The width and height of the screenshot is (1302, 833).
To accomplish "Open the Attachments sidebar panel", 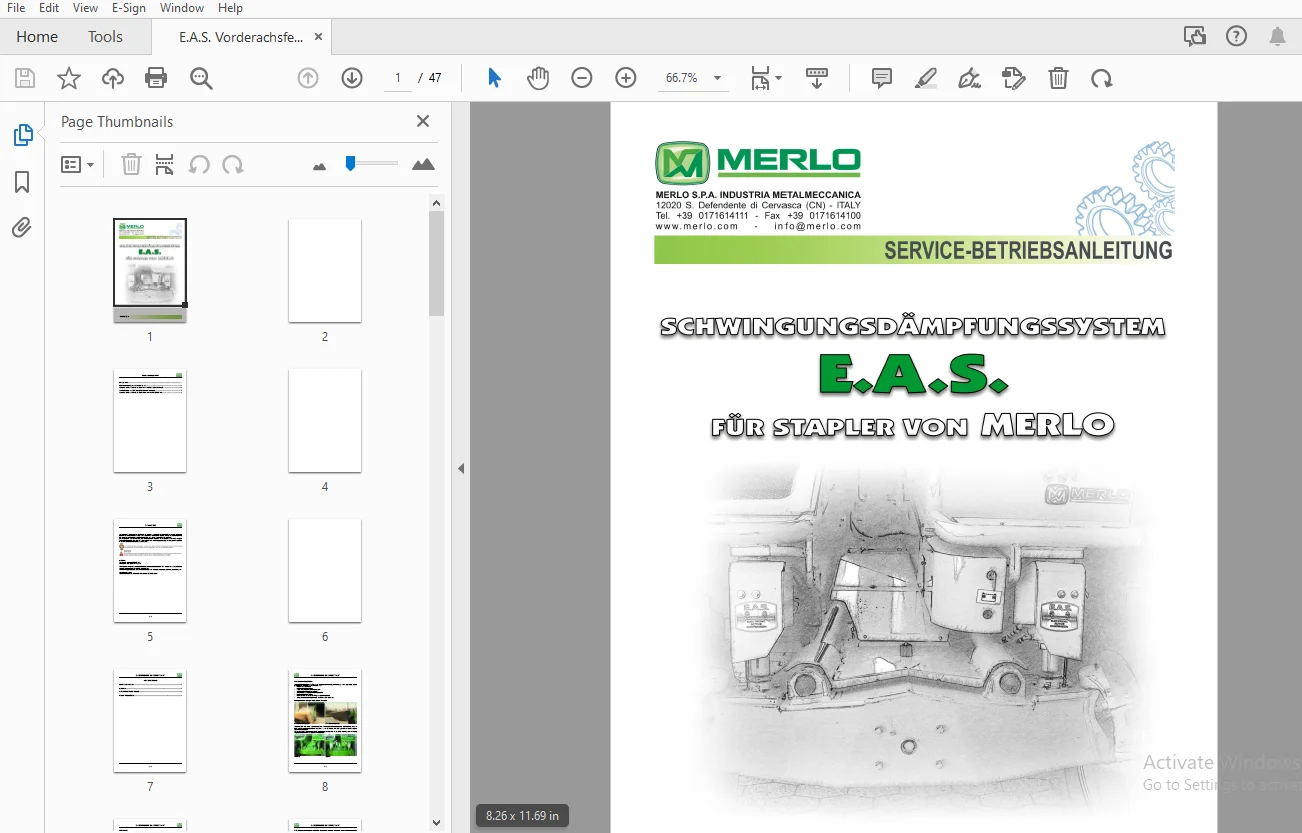I will tap(22, 228).
